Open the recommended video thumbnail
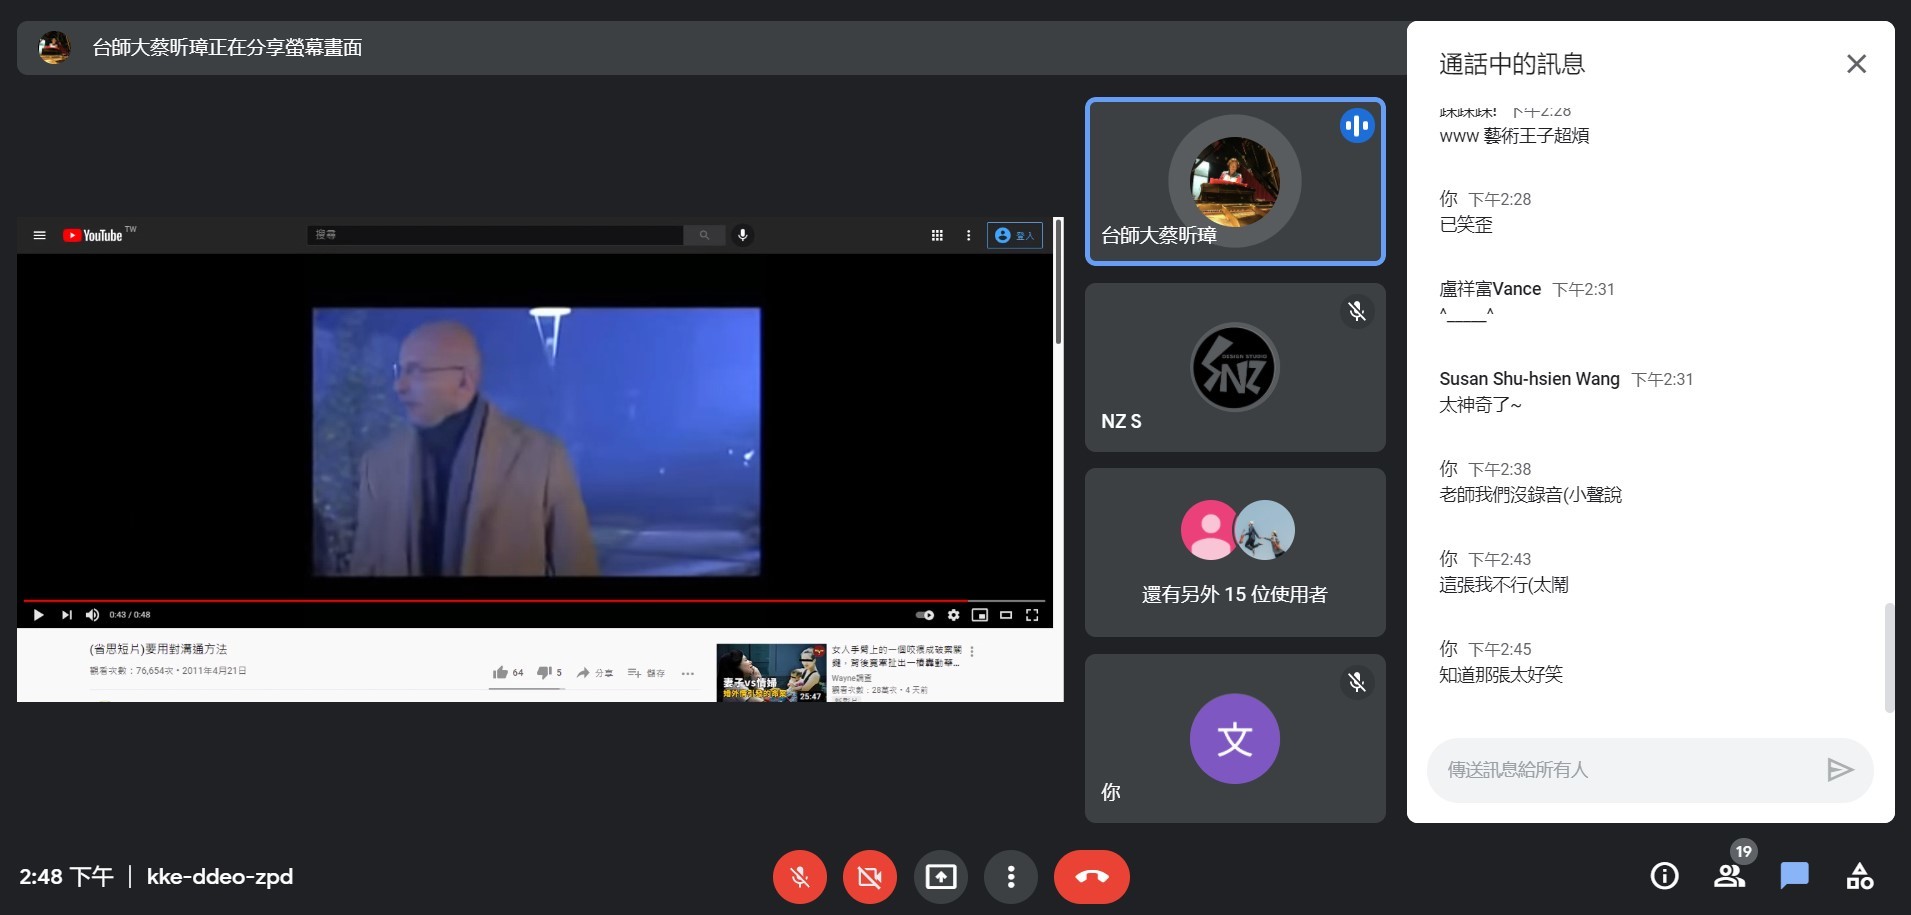This screenshot has width=1911, height=915. [771, 673]
